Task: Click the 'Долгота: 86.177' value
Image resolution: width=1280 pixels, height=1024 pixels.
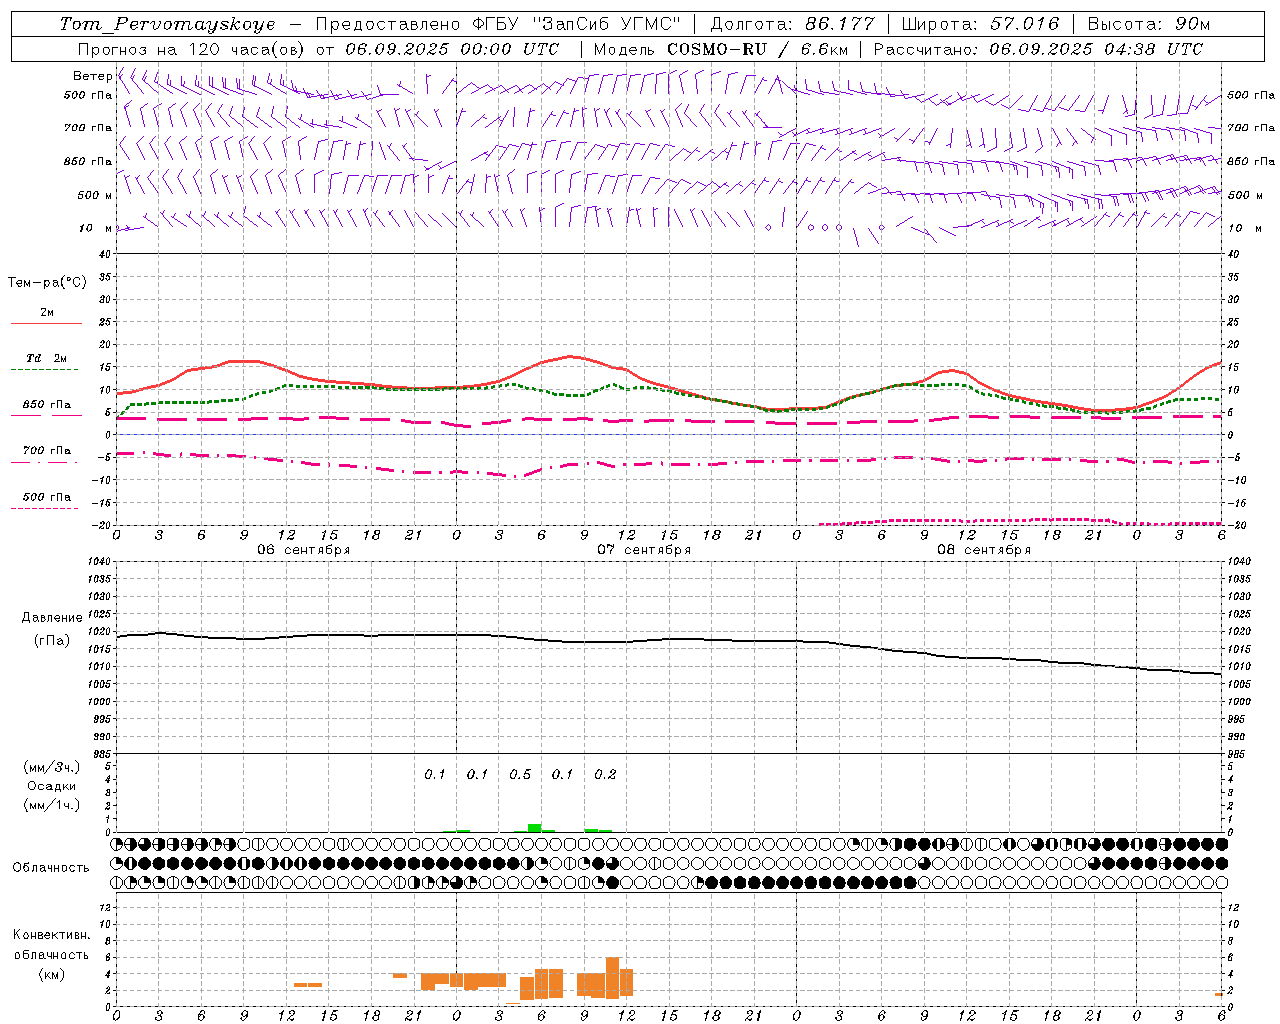Action: [x=792, y=24]
